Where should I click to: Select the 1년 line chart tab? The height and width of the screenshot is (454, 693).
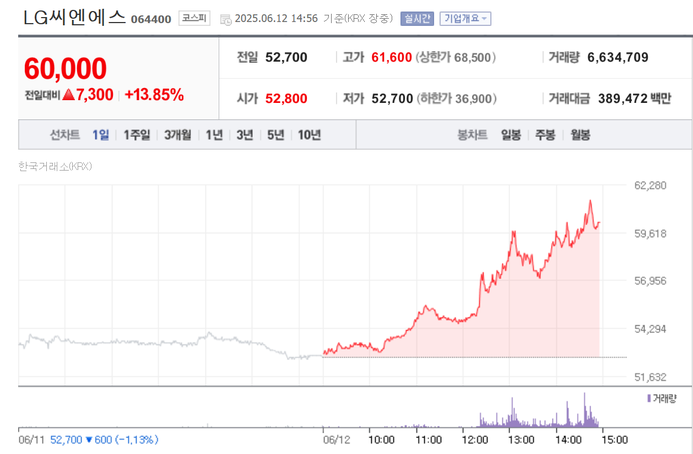pos(214,134)
